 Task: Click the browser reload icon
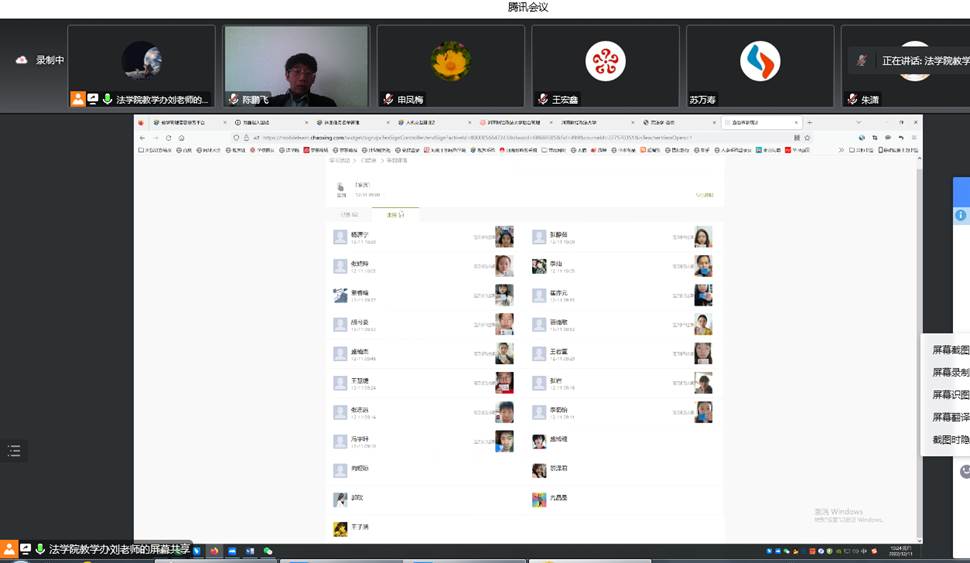tap(166, 137)
